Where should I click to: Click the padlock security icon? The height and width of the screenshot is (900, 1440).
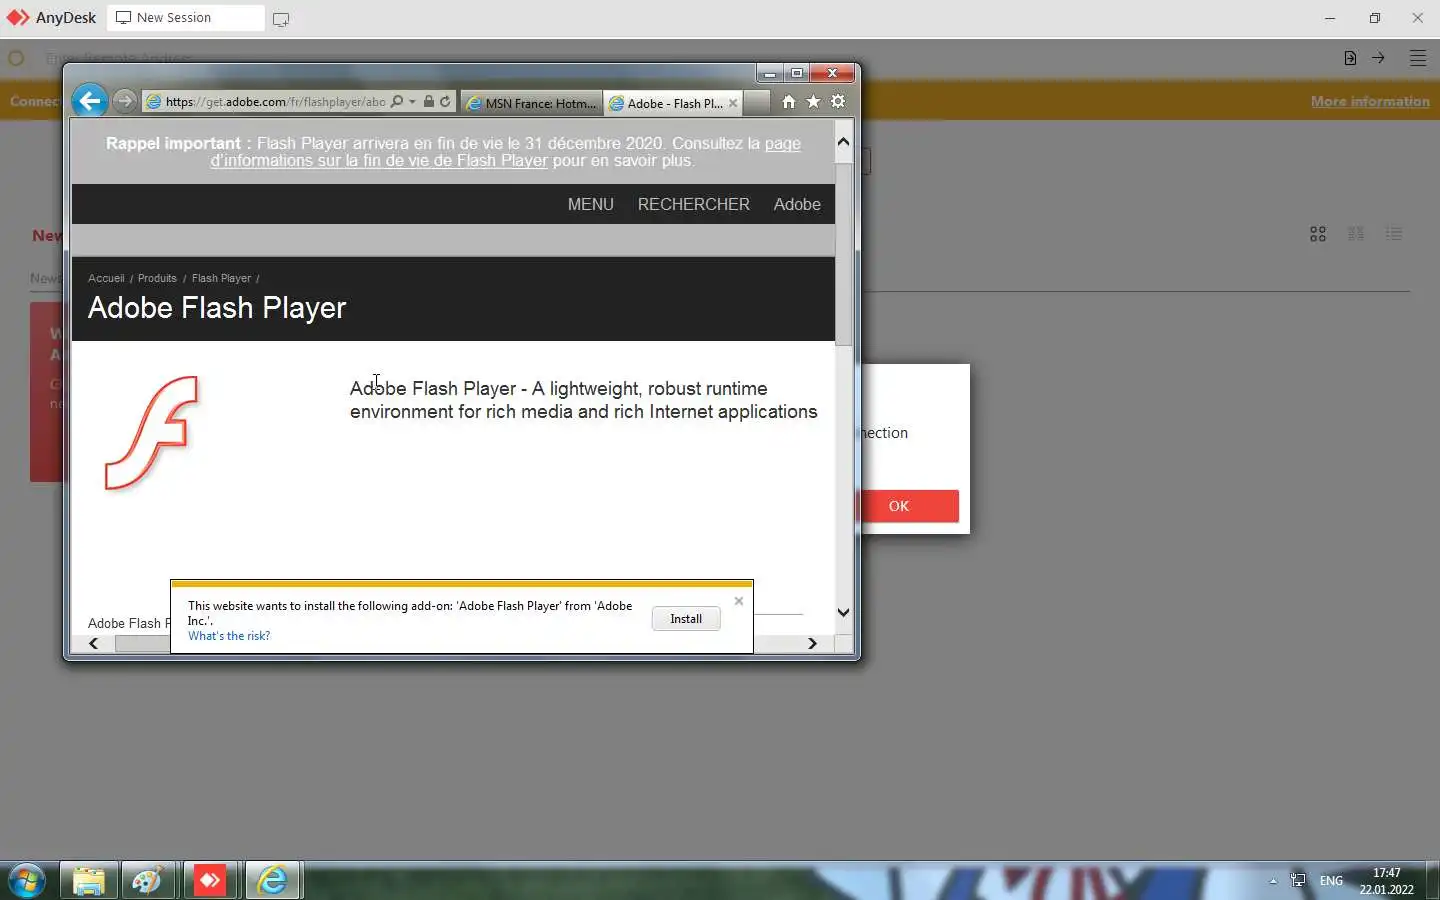[429, 102]
